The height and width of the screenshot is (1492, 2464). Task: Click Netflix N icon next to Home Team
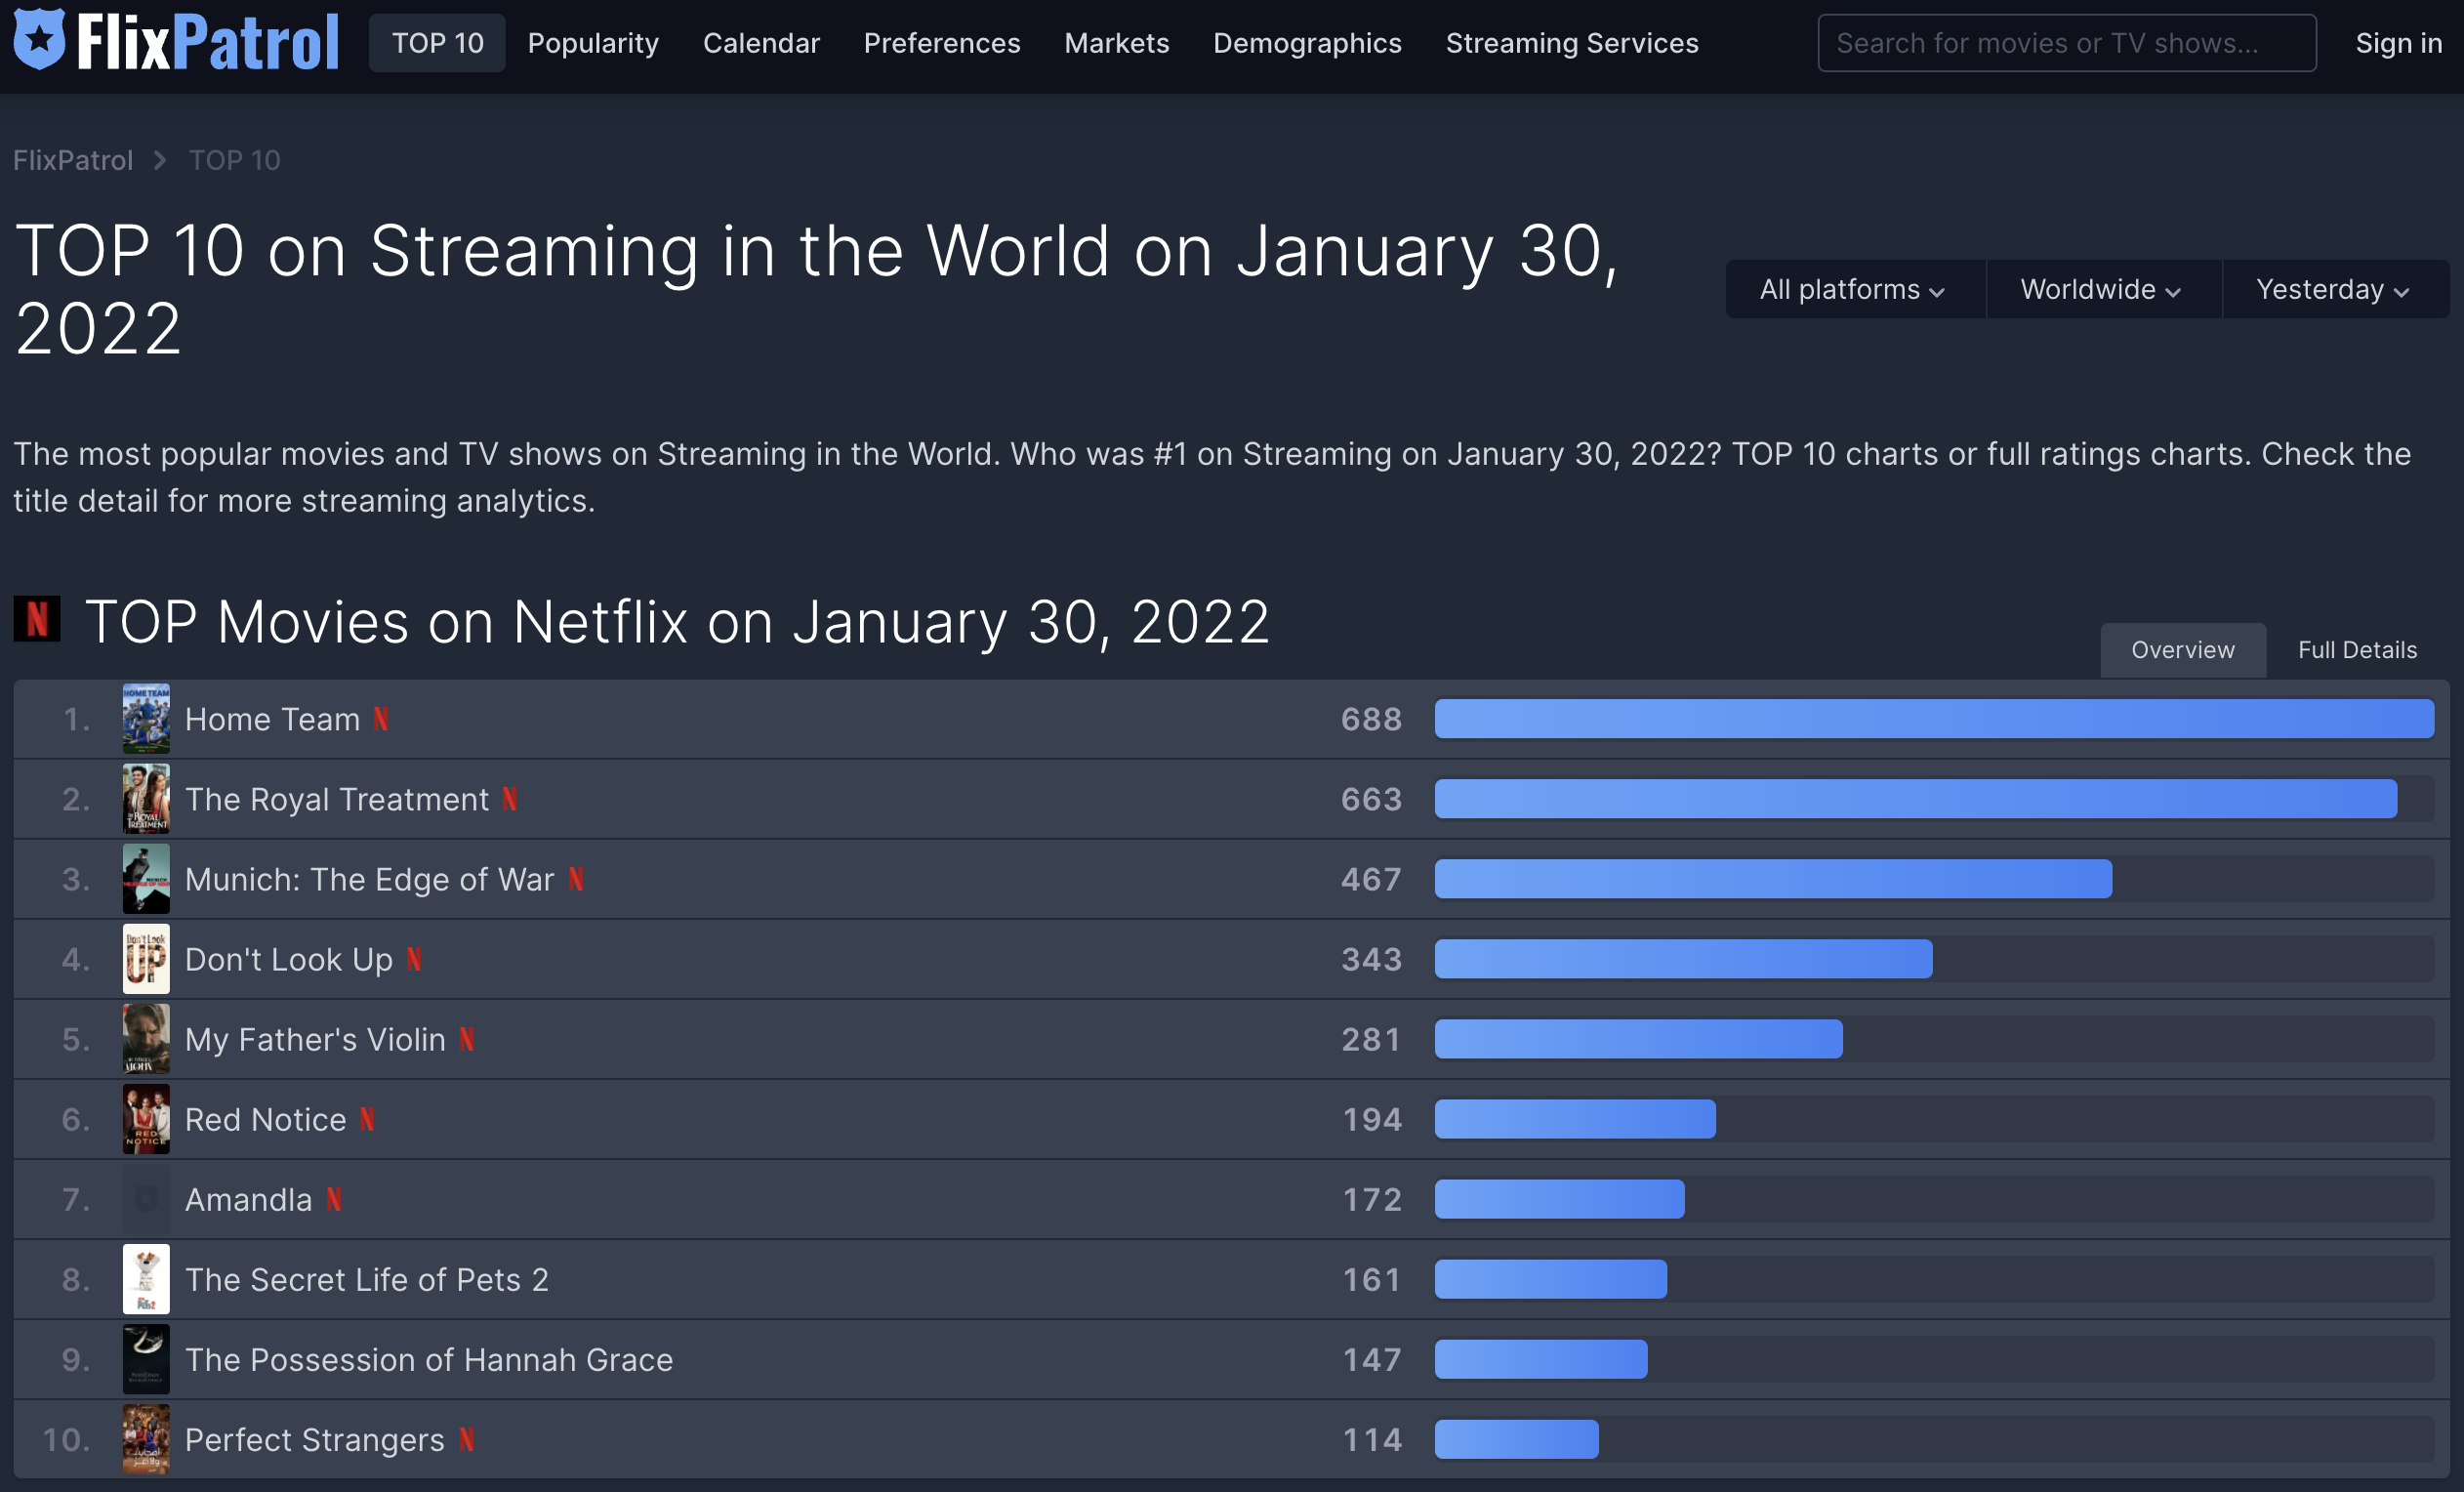click(381, 719)
